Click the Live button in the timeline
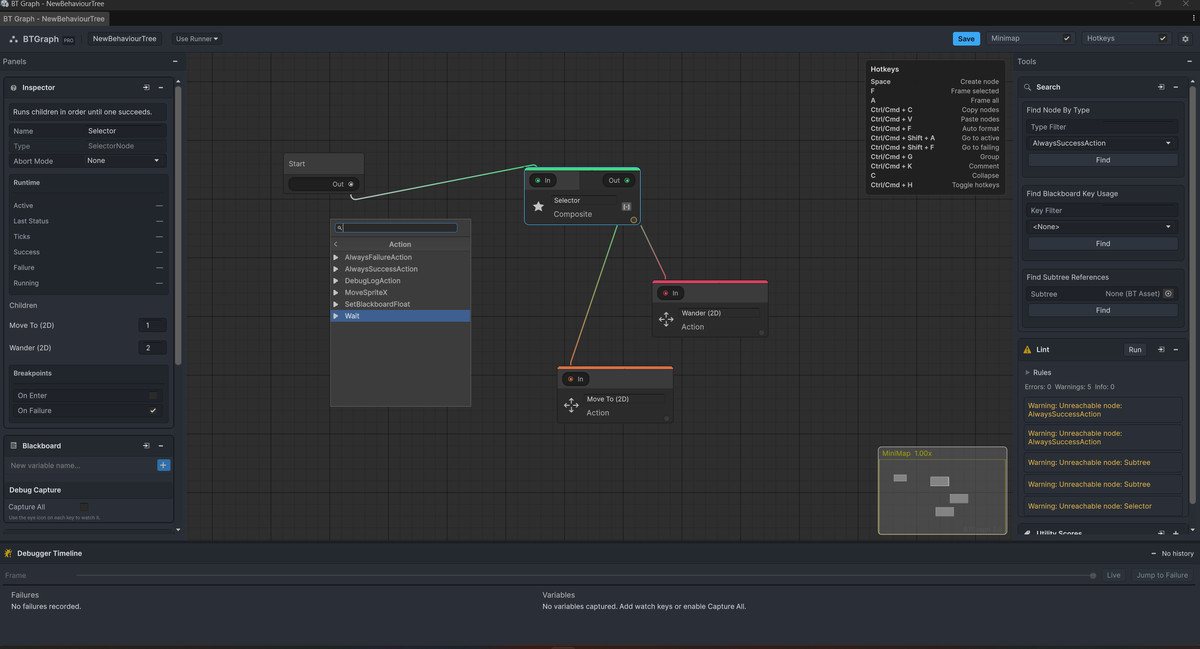Viewport: 1200px width, 649px height. click(x=1113, y=575)
